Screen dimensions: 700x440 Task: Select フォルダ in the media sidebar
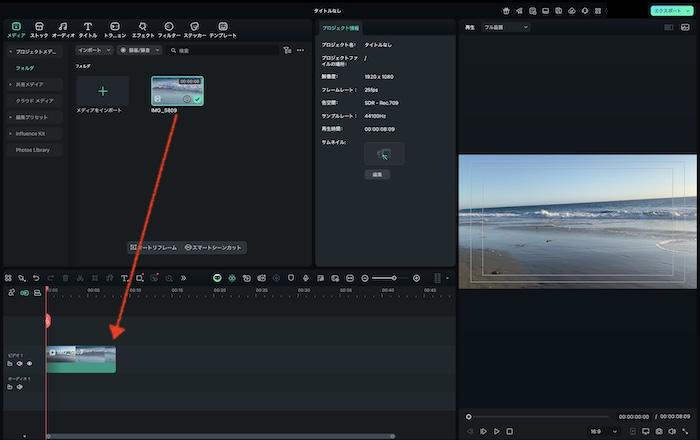24,68
